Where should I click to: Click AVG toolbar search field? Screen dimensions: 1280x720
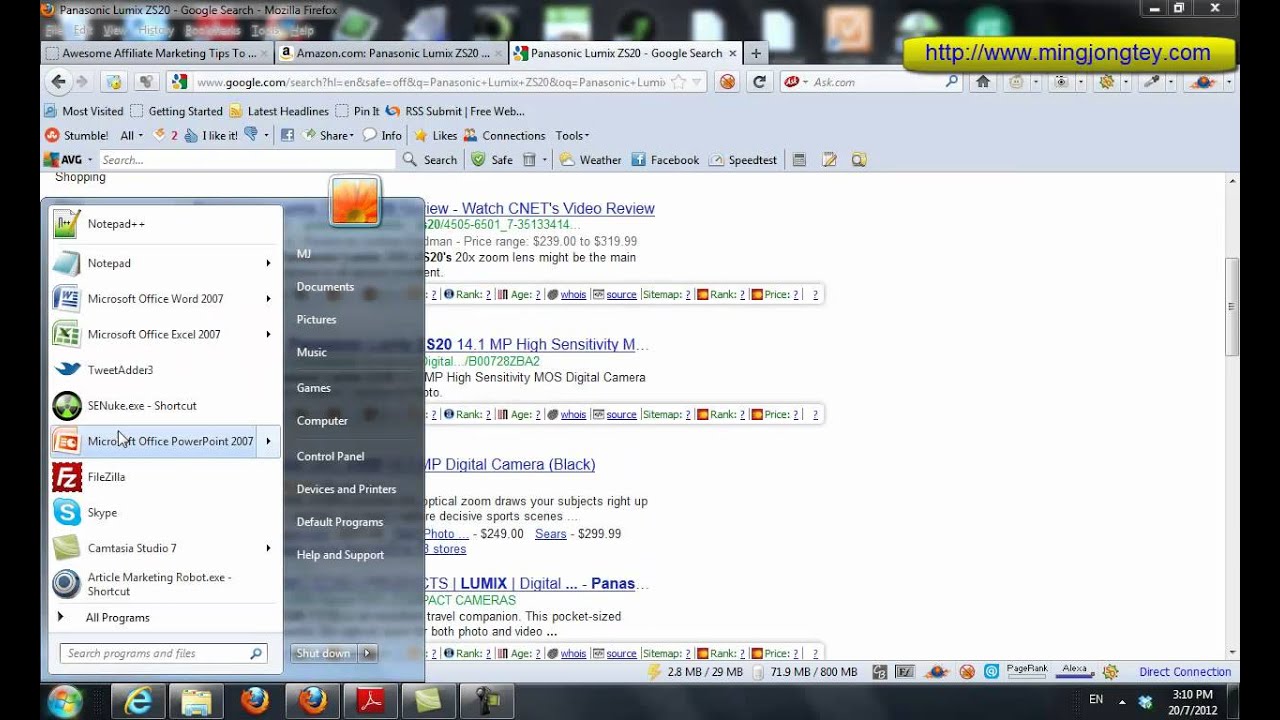pos(247,160)
